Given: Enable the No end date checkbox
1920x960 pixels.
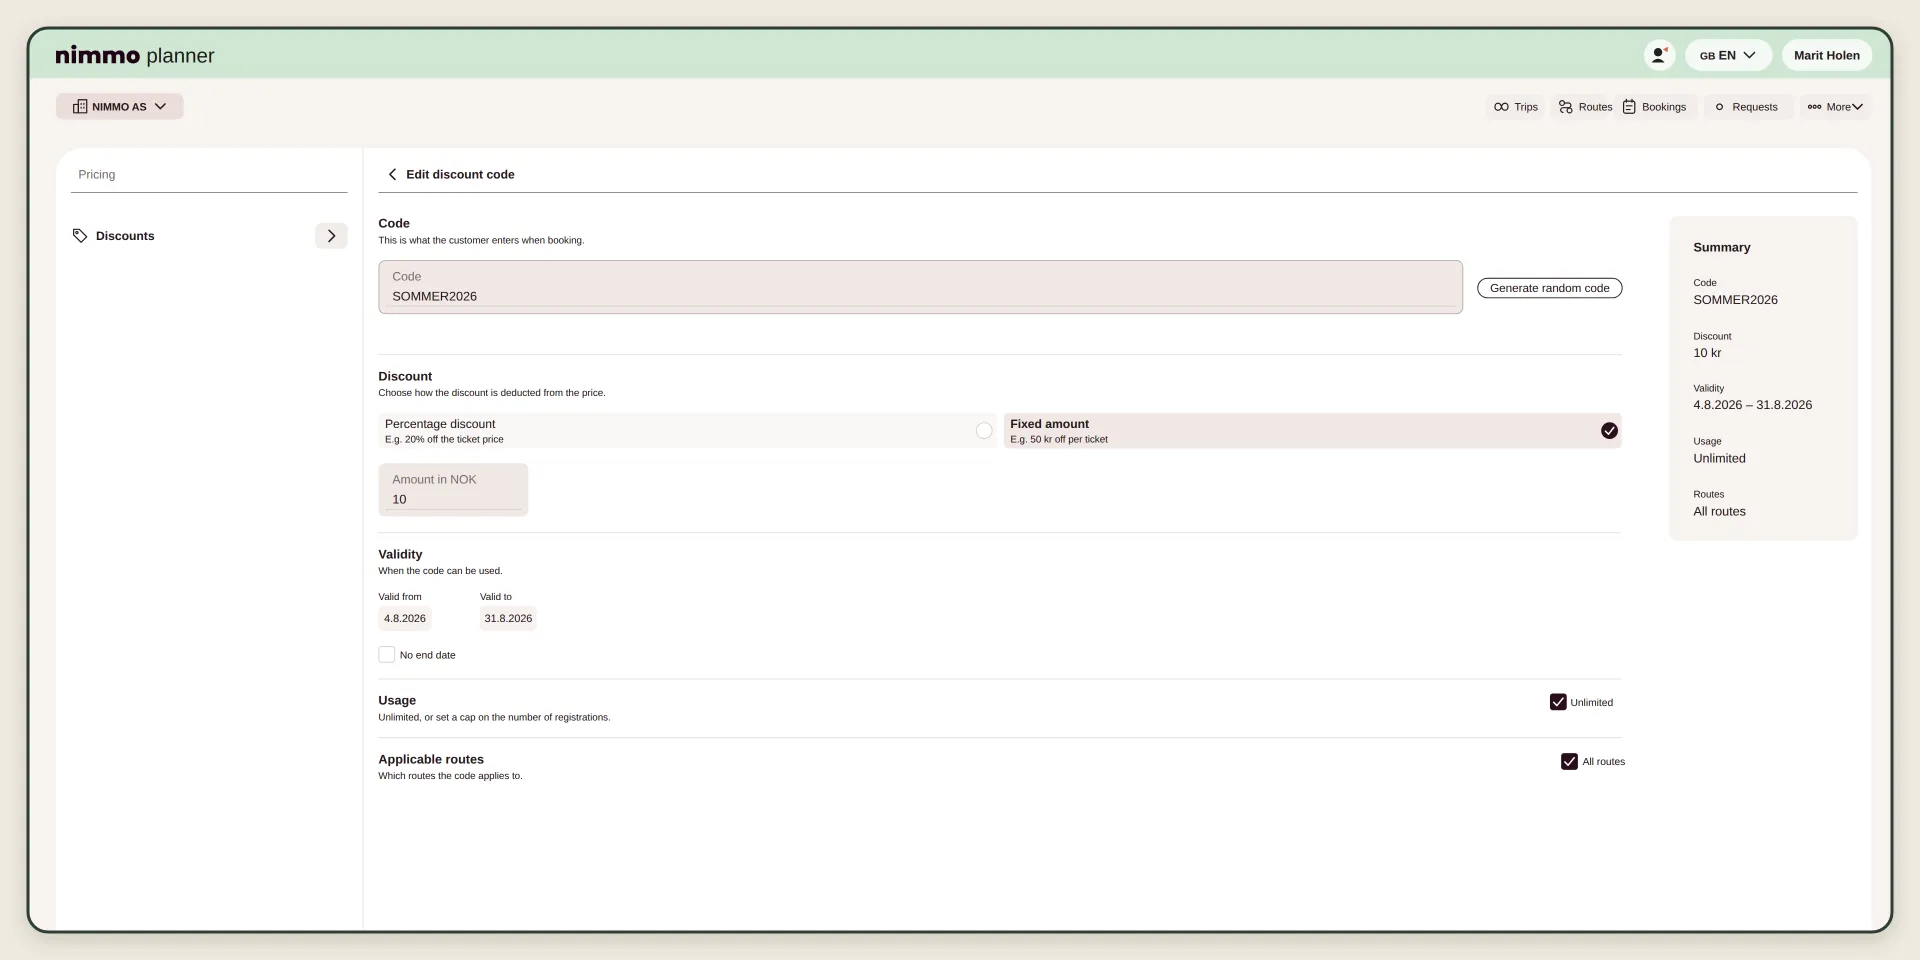Looking at the screenshot, I should coord(387,655).
